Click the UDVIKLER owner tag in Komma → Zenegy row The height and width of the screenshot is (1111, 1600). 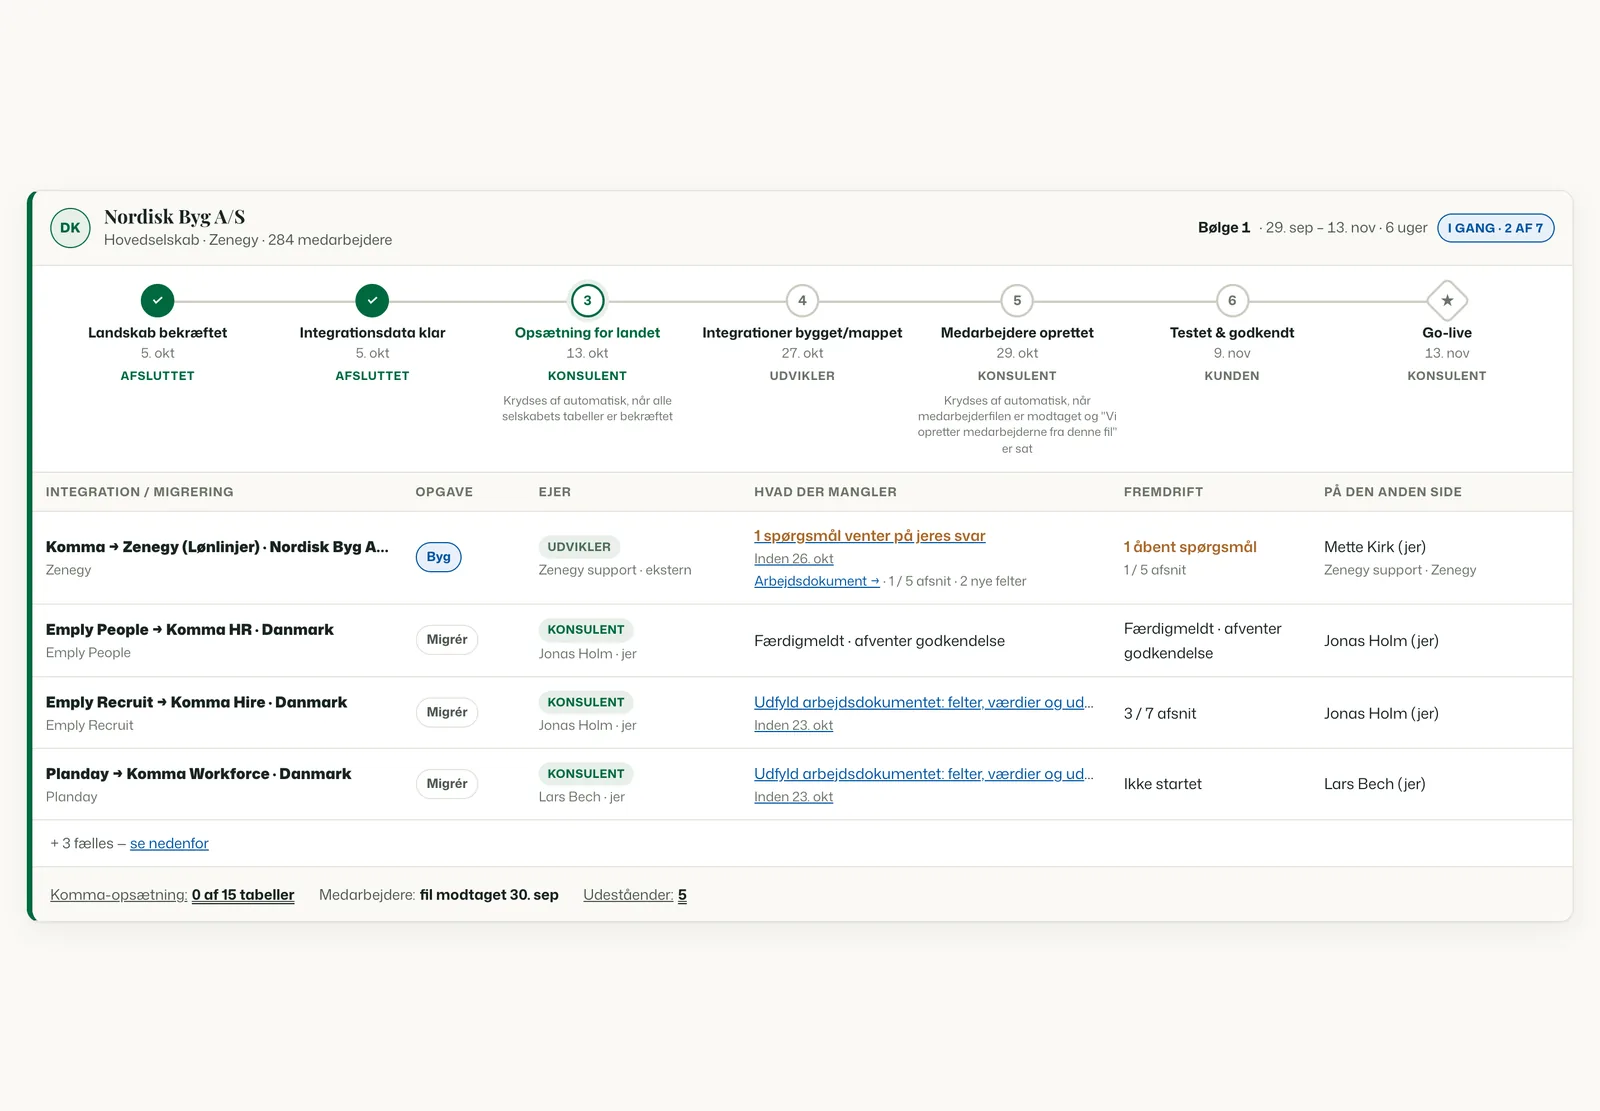(579, 547)
